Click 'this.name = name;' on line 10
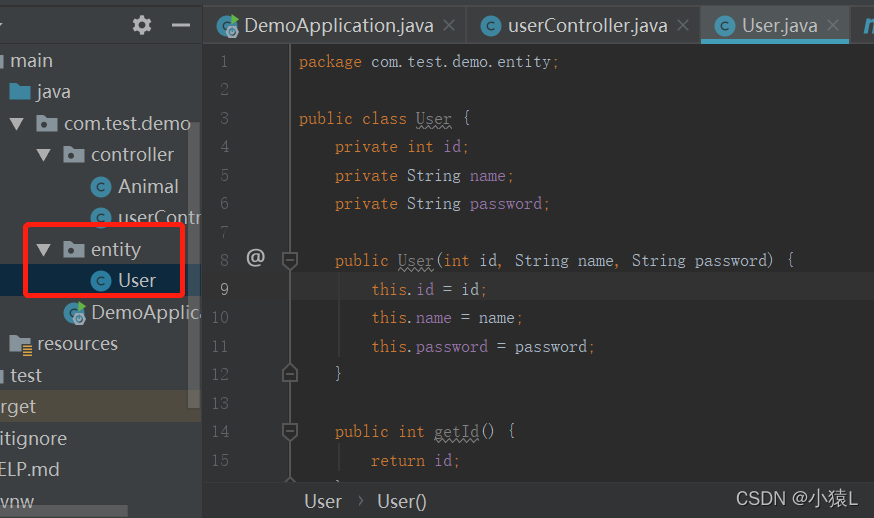 447,318
